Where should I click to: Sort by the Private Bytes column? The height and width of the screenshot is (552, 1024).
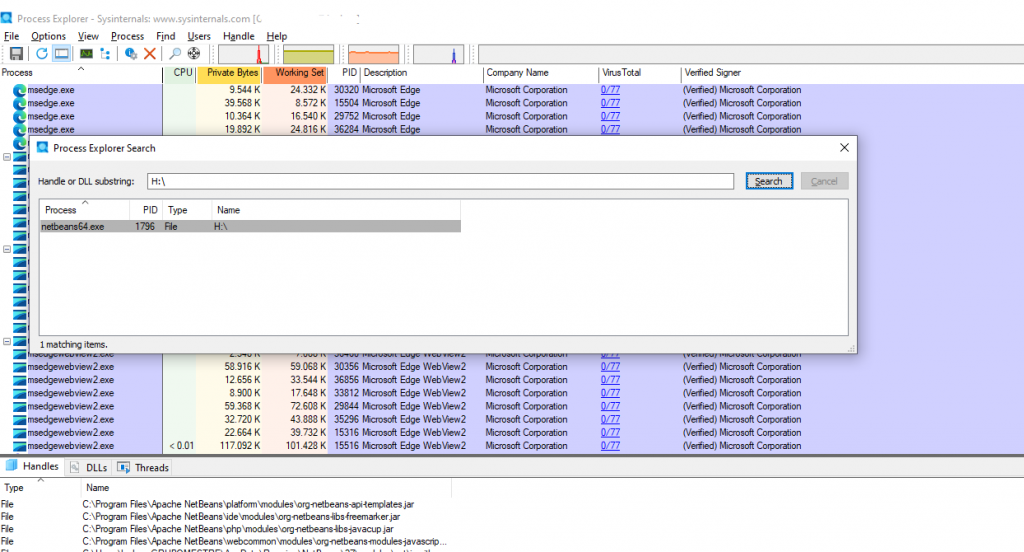tap(229, 73)
